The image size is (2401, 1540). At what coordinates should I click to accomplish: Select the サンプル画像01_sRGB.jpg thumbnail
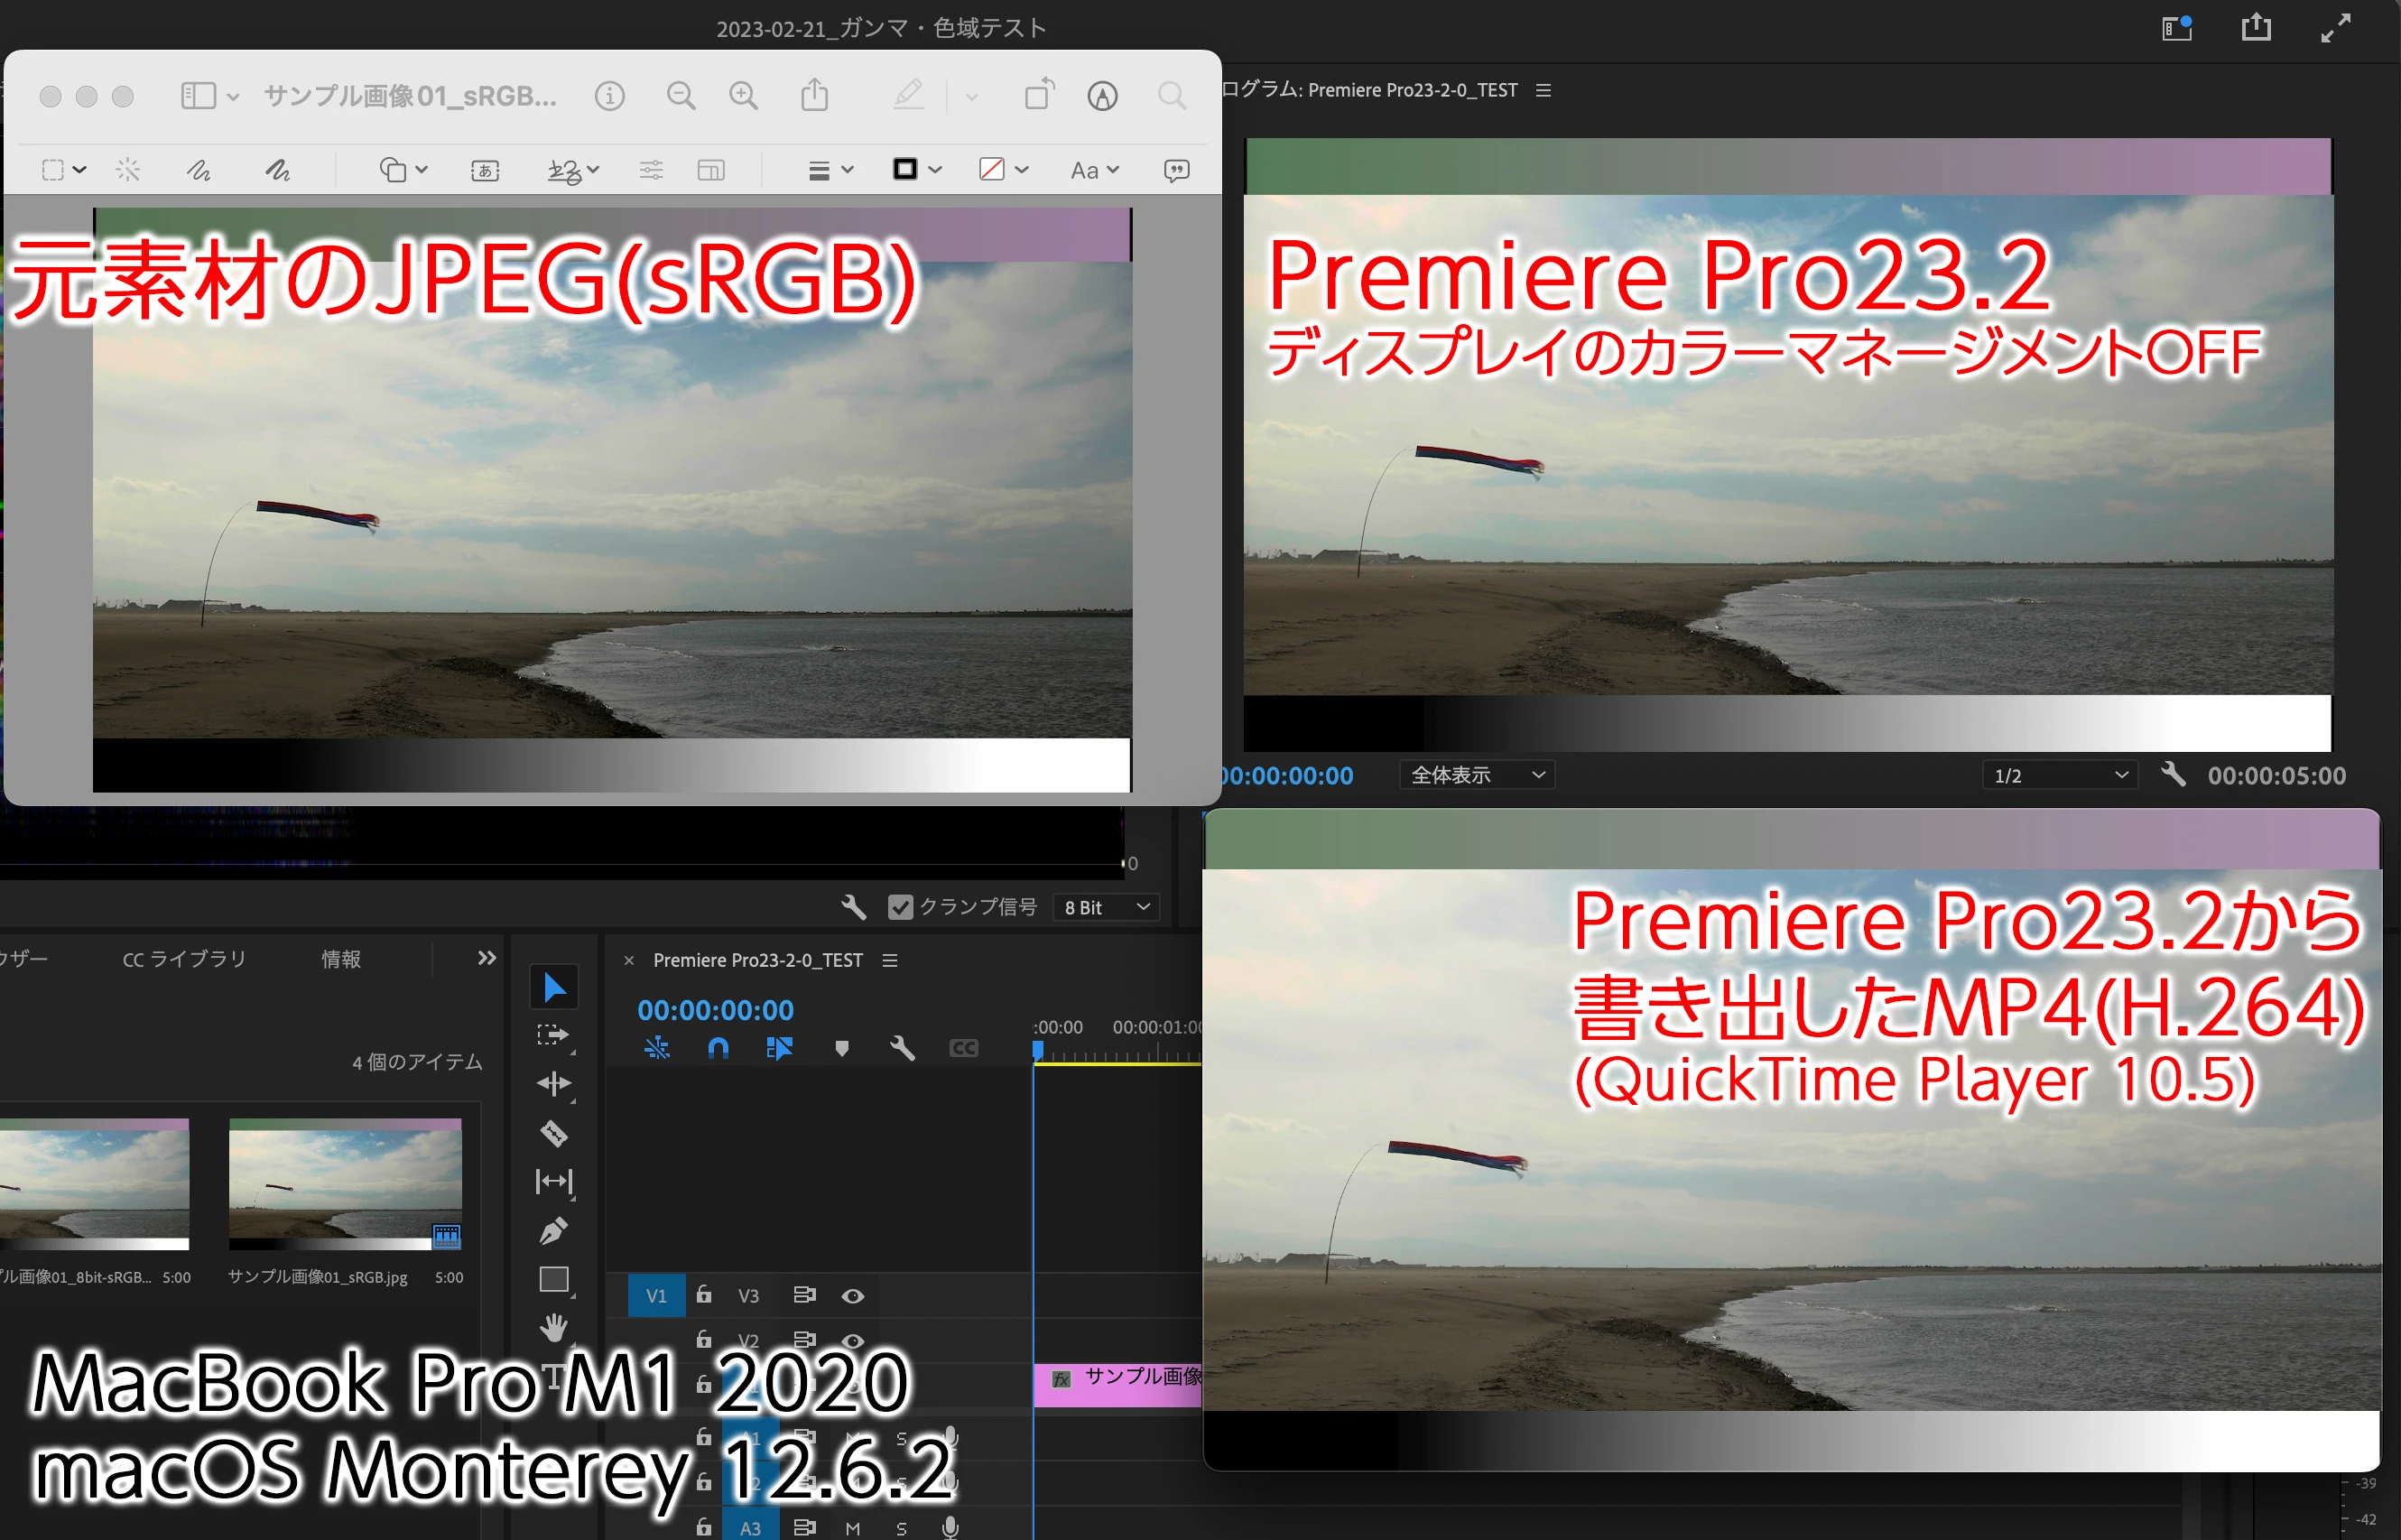[x=345, y=1184]
